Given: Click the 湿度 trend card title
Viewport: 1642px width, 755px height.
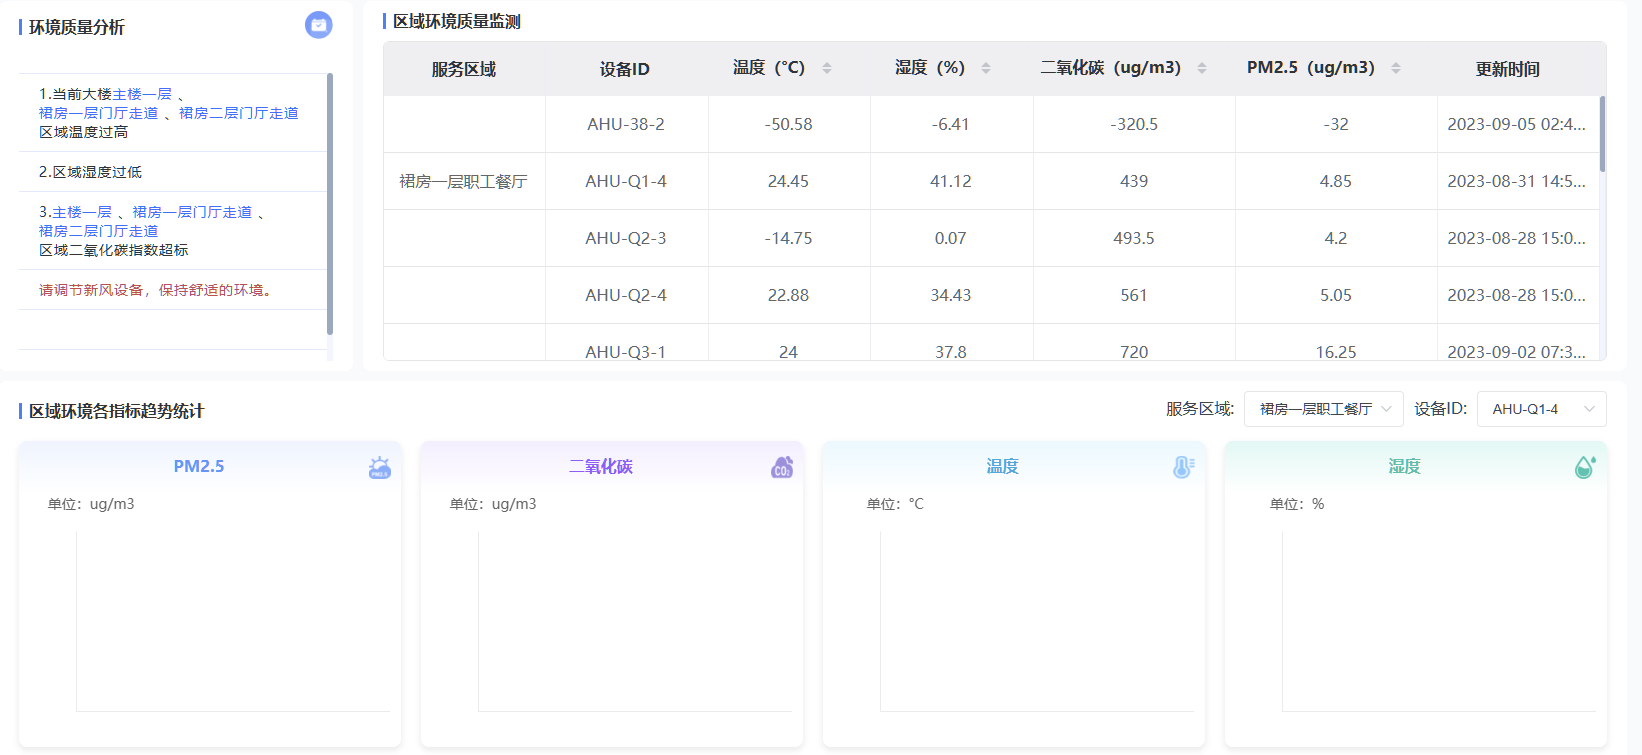Looking at the screenshot, I should tap(1404, 466).
